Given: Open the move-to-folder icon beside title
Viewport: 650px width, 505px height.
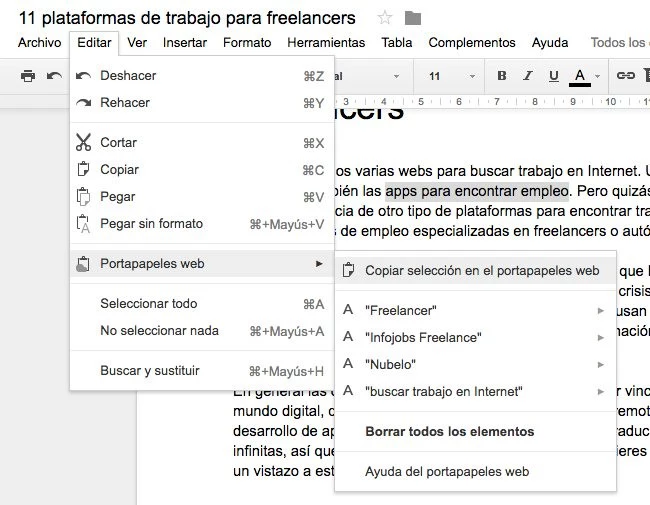Looking at the screenshot, I should click(412, 18).
